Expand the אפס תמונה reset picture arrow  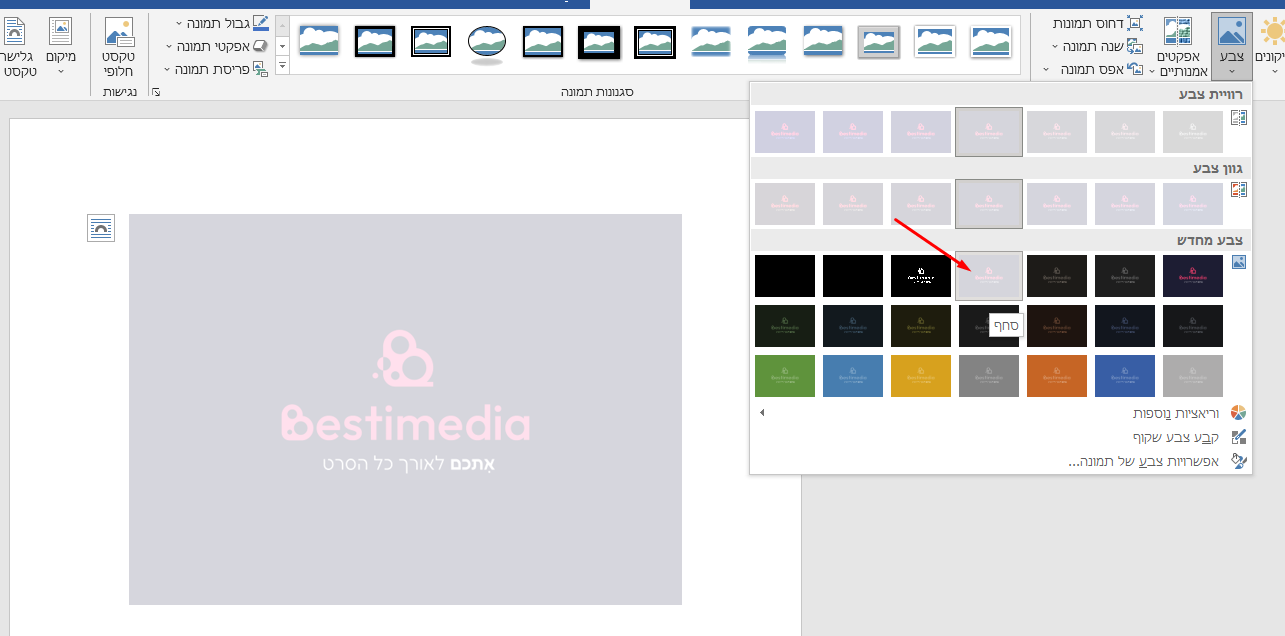pyautogui.click(x=1047, y=69)
